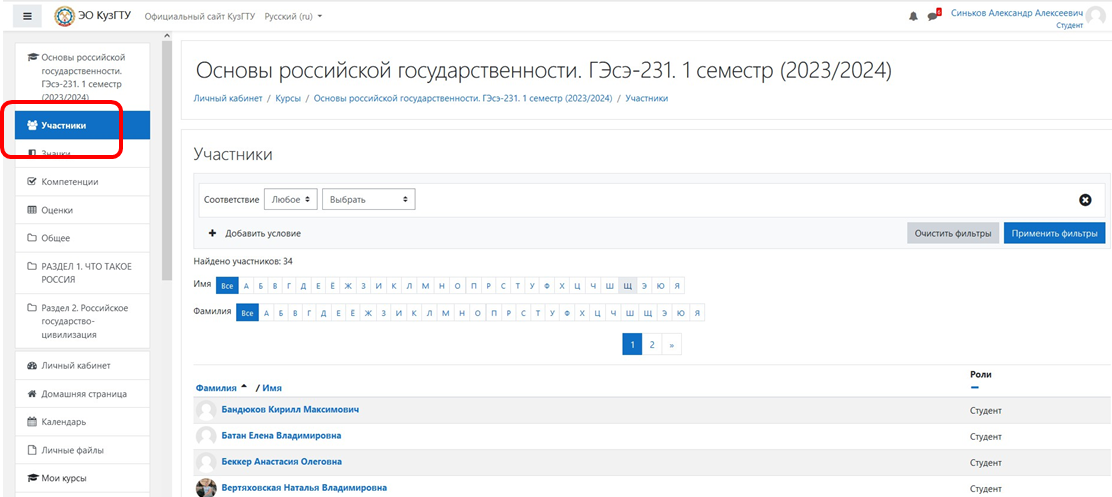Click Применить фильтры button
The image size is (1112, 497).
[x=1054, y=233]
